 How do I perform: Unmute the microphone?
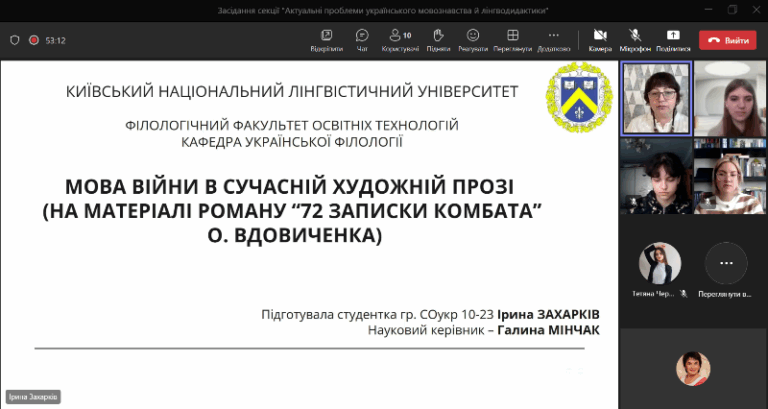(635, 40)
